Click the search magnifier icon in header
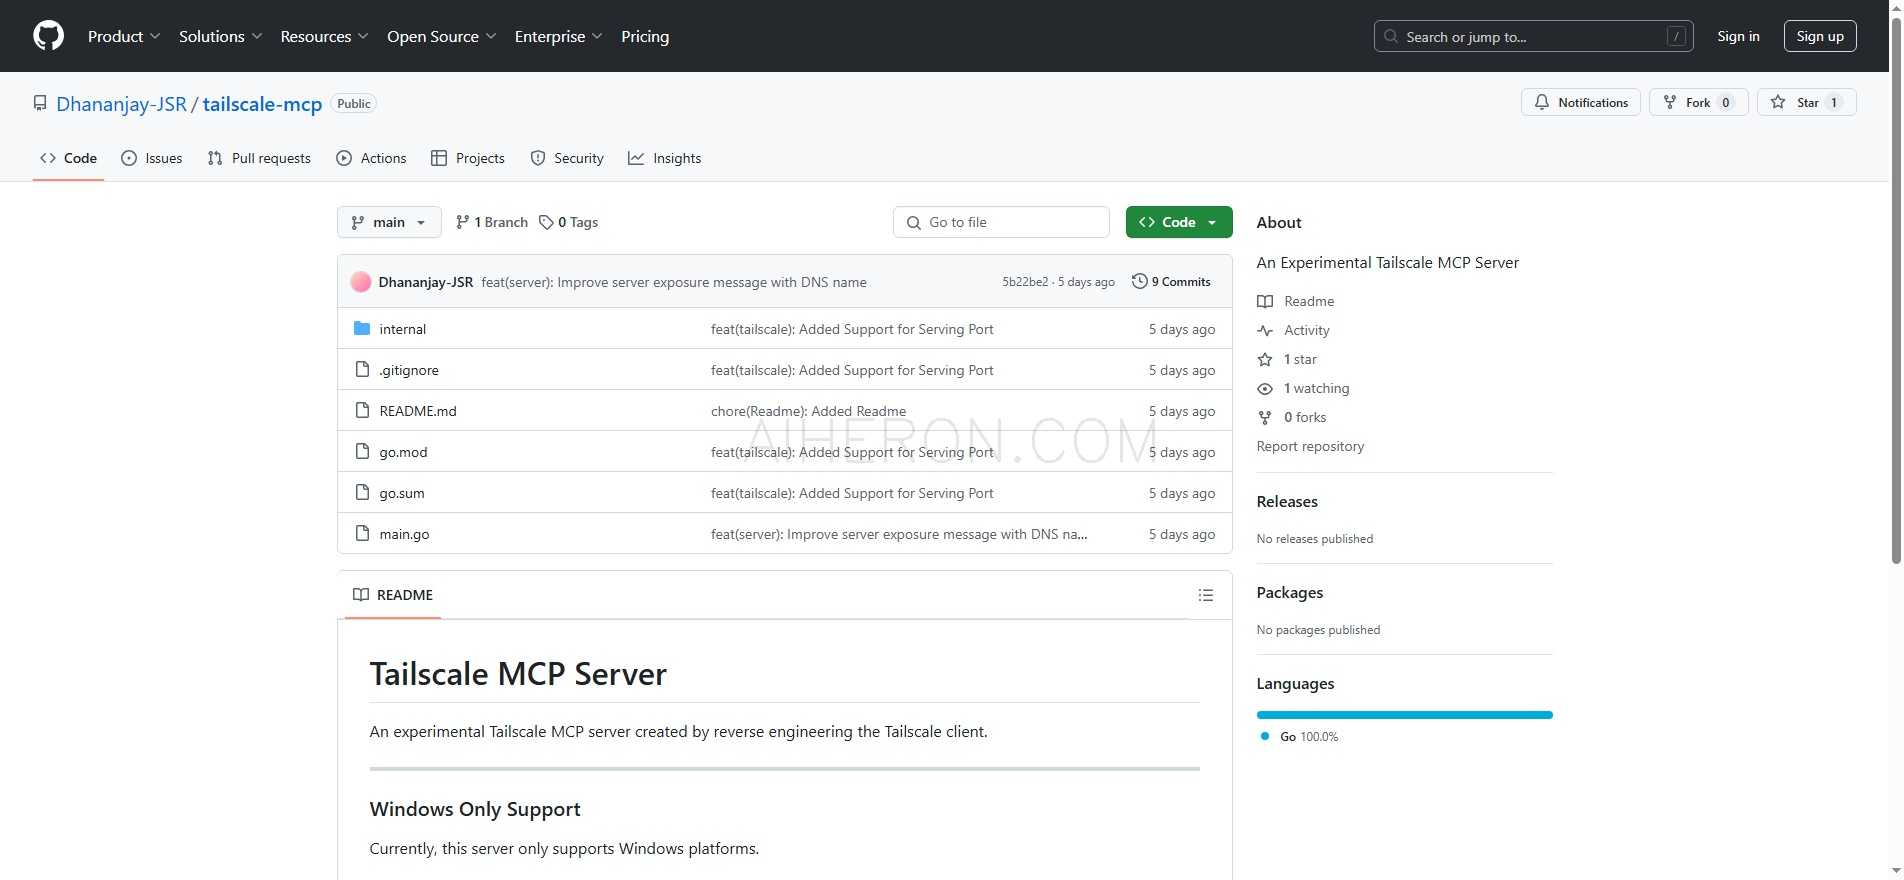 pyautogui.click(x=1390, y=36)
